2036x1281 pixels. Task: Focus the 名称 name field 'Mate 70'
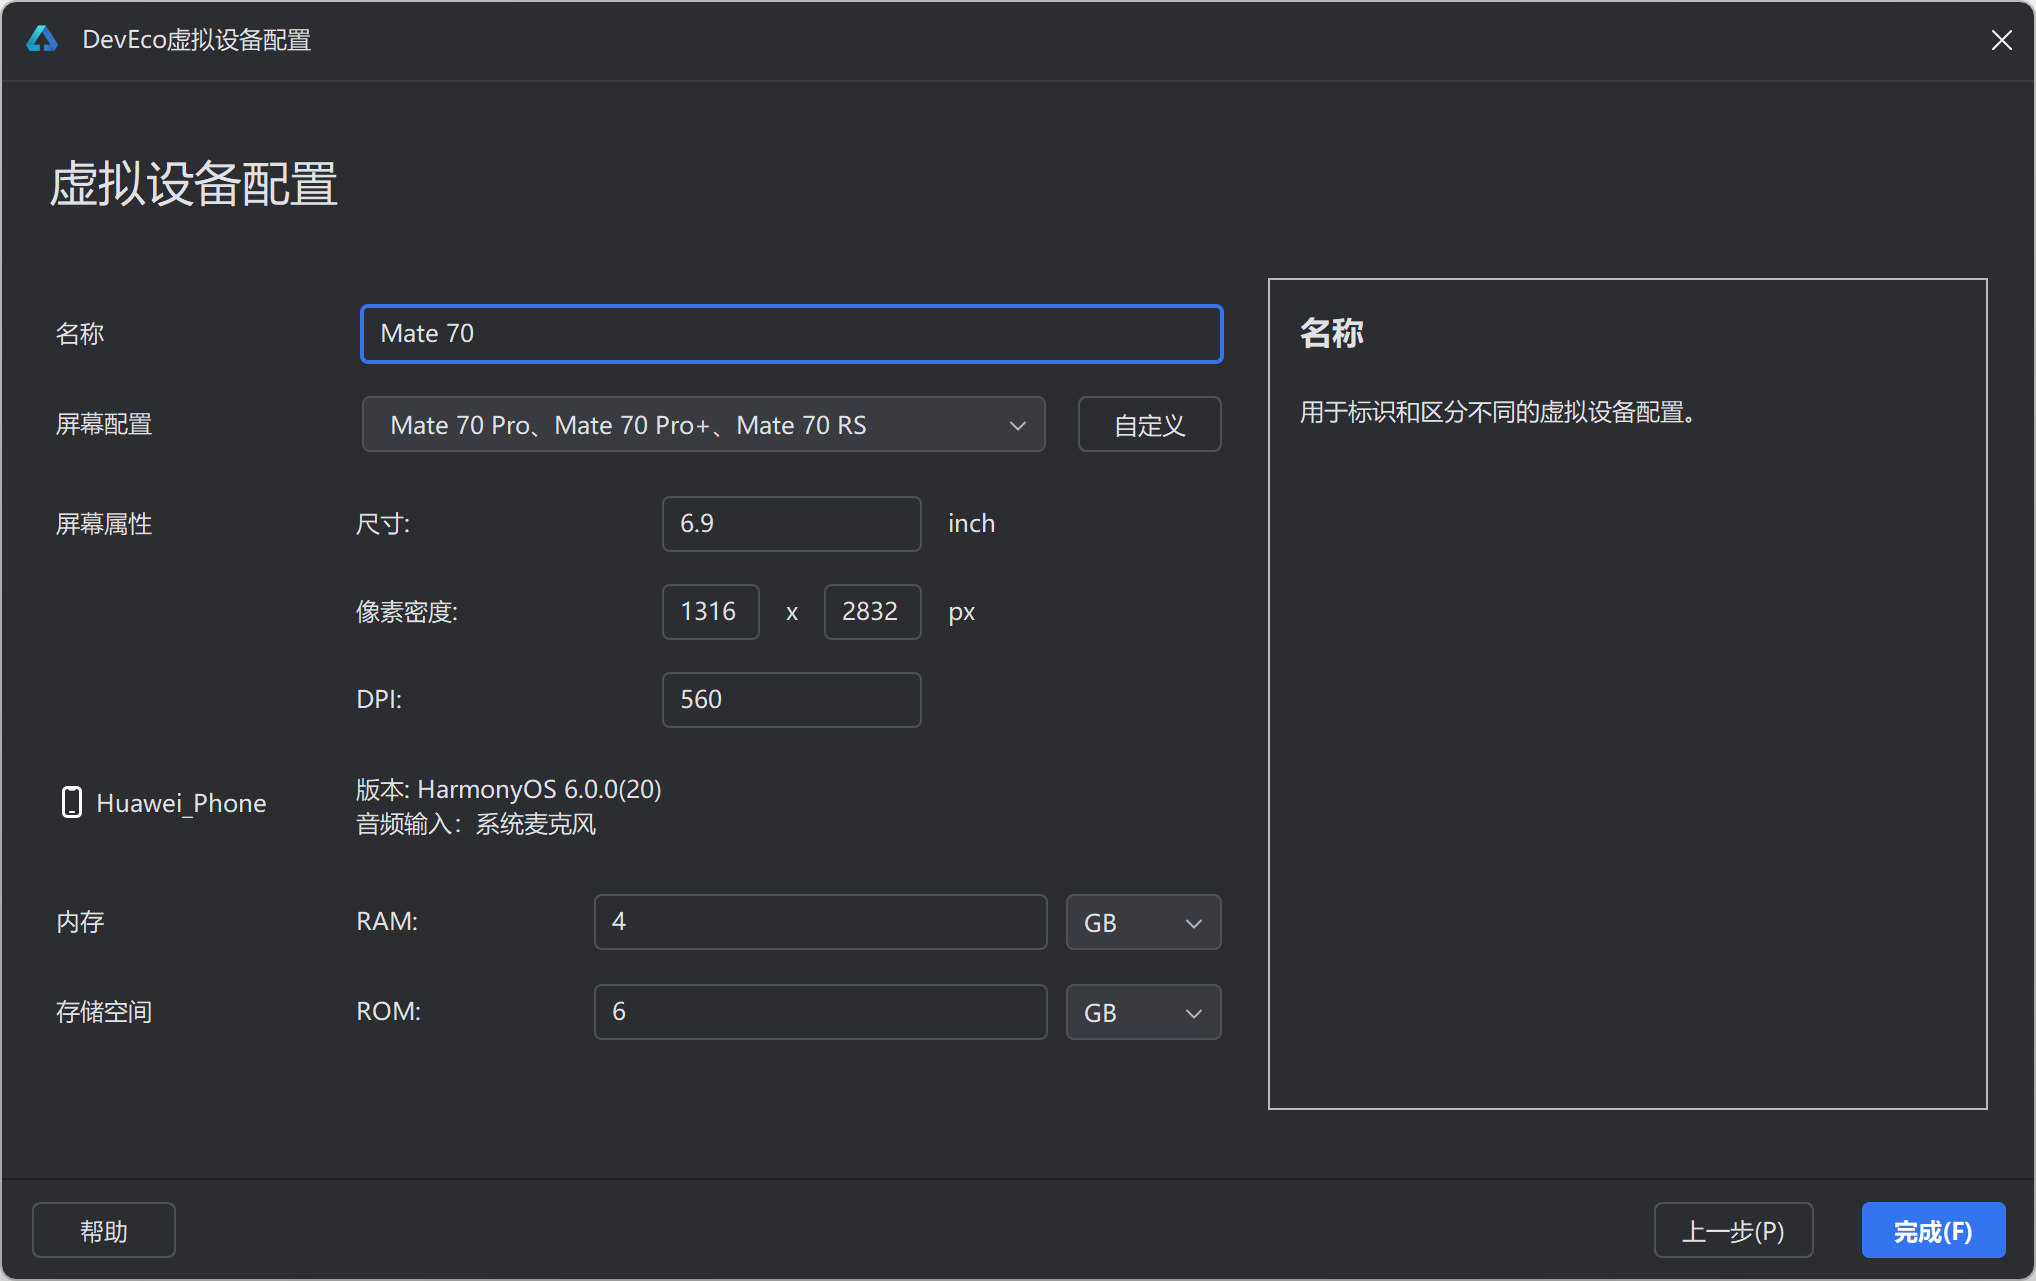click(x=791, y=334)
